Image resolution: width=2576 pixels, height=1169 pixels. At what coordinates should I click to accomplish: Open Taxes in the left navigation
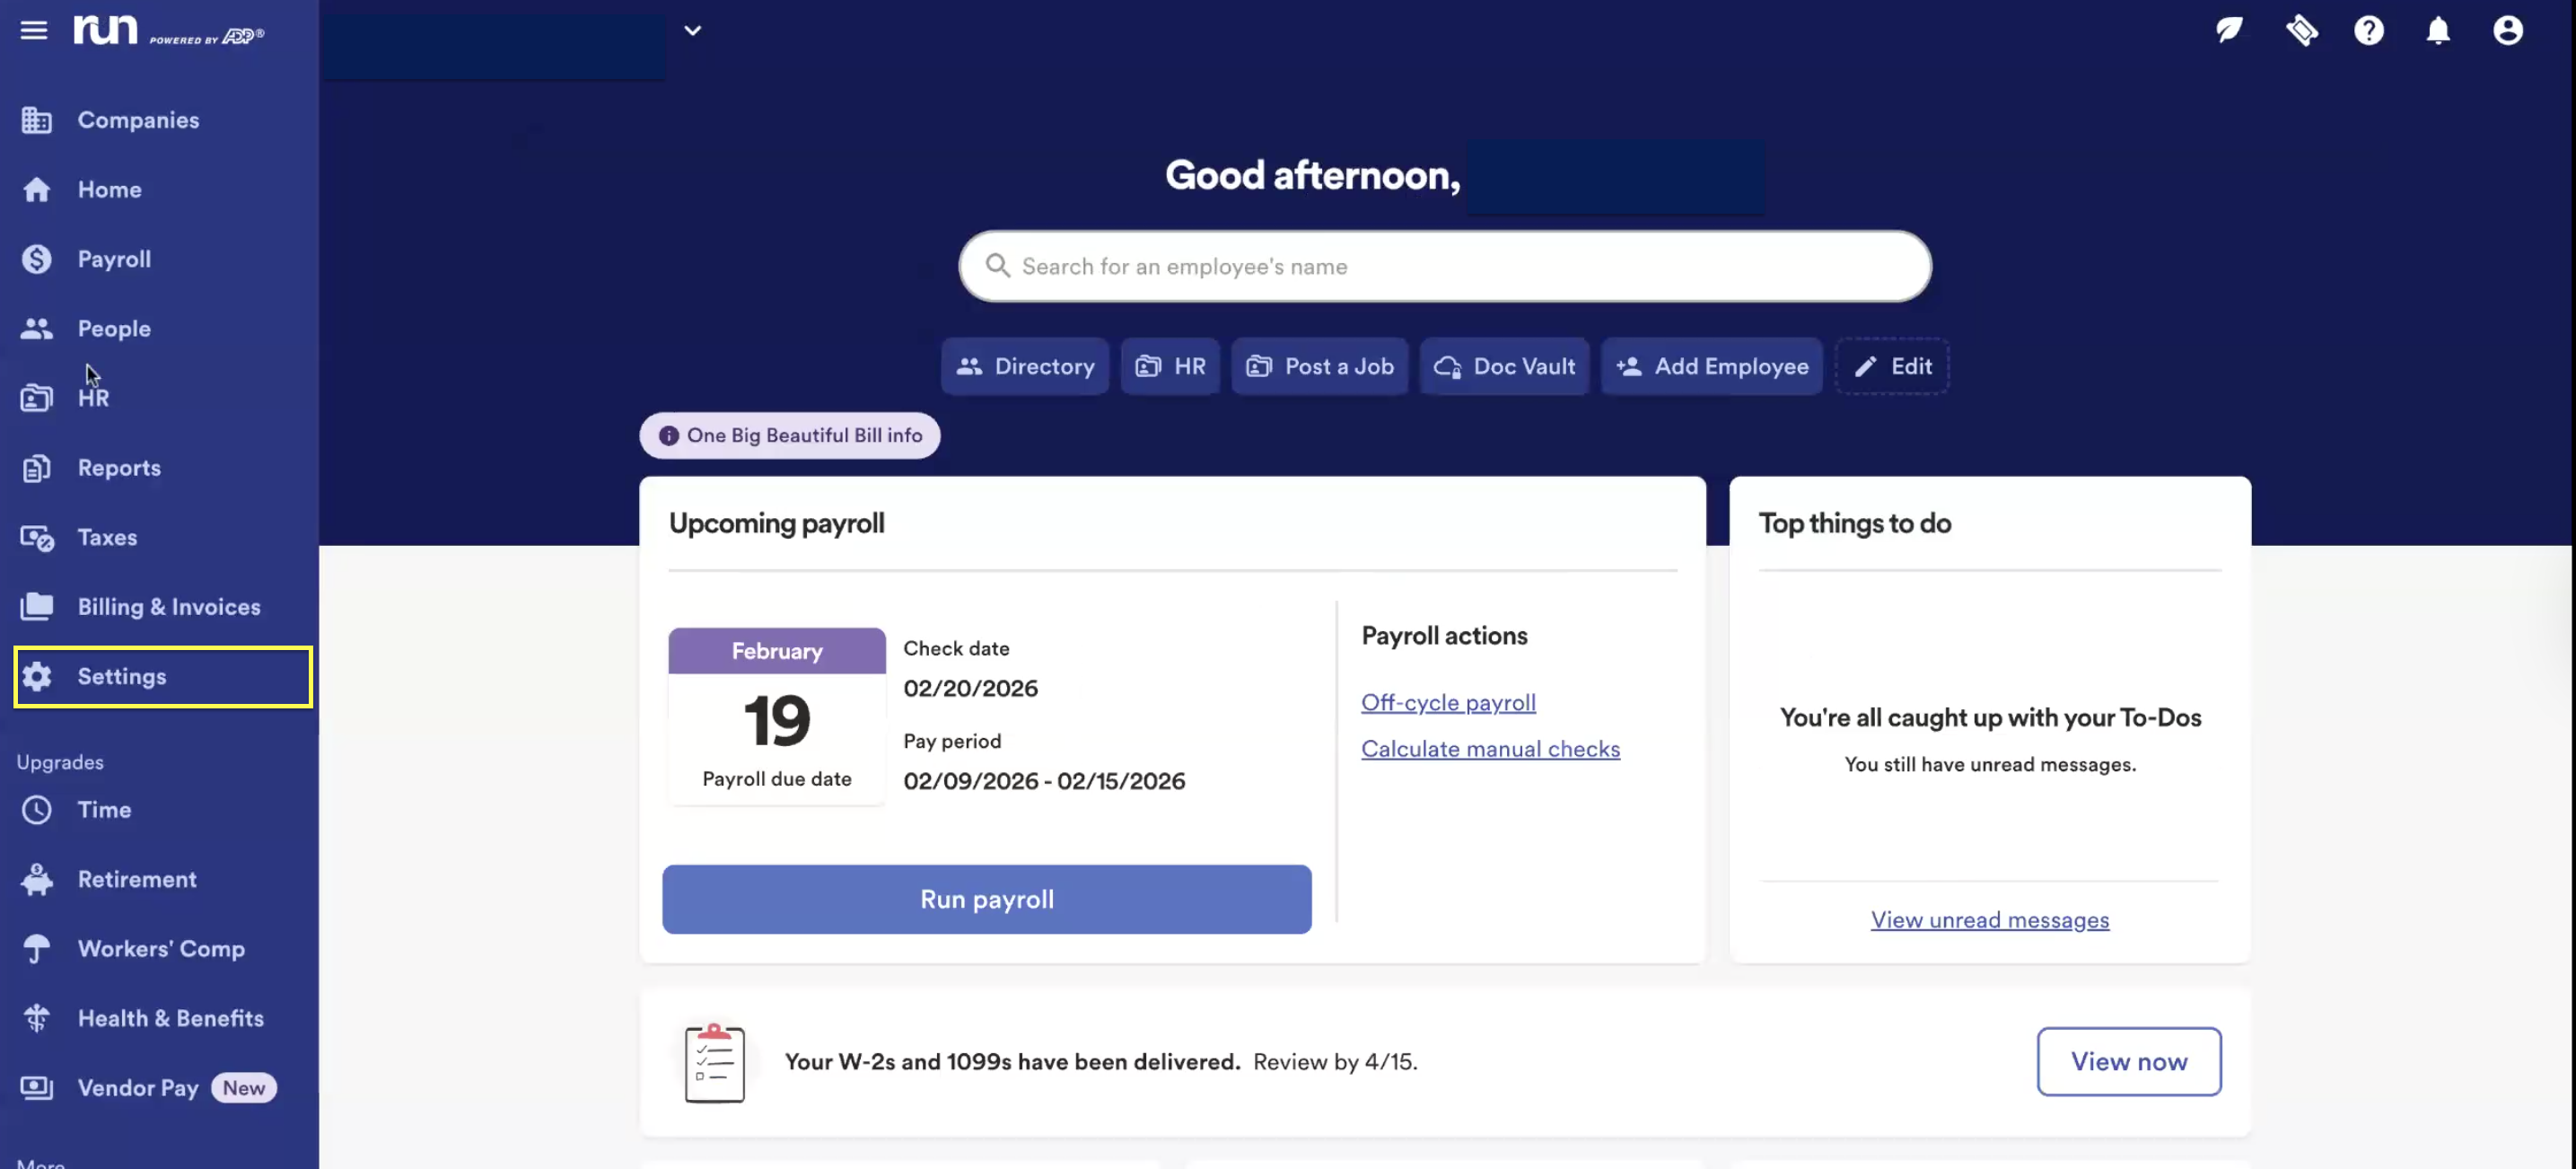pyautogui.click(x=107, y=537)
